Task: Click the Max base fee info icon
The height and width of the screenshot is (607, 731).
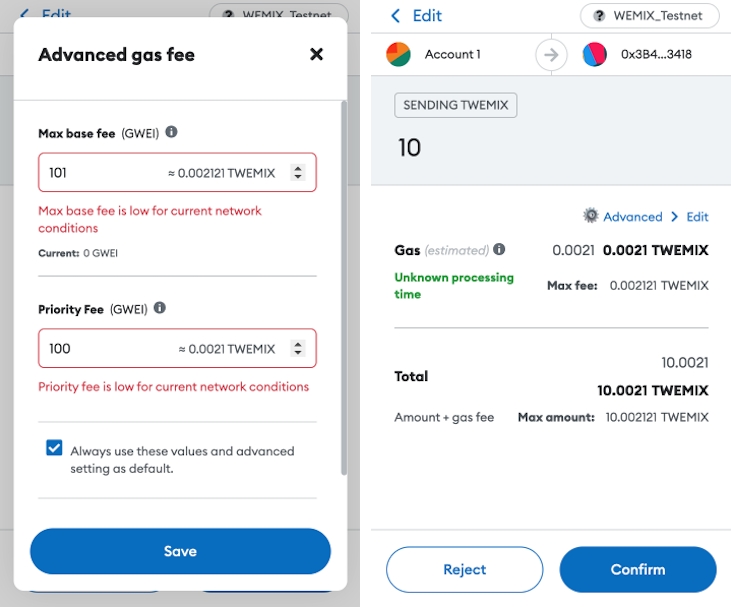Action: click(x=172, y=132)
